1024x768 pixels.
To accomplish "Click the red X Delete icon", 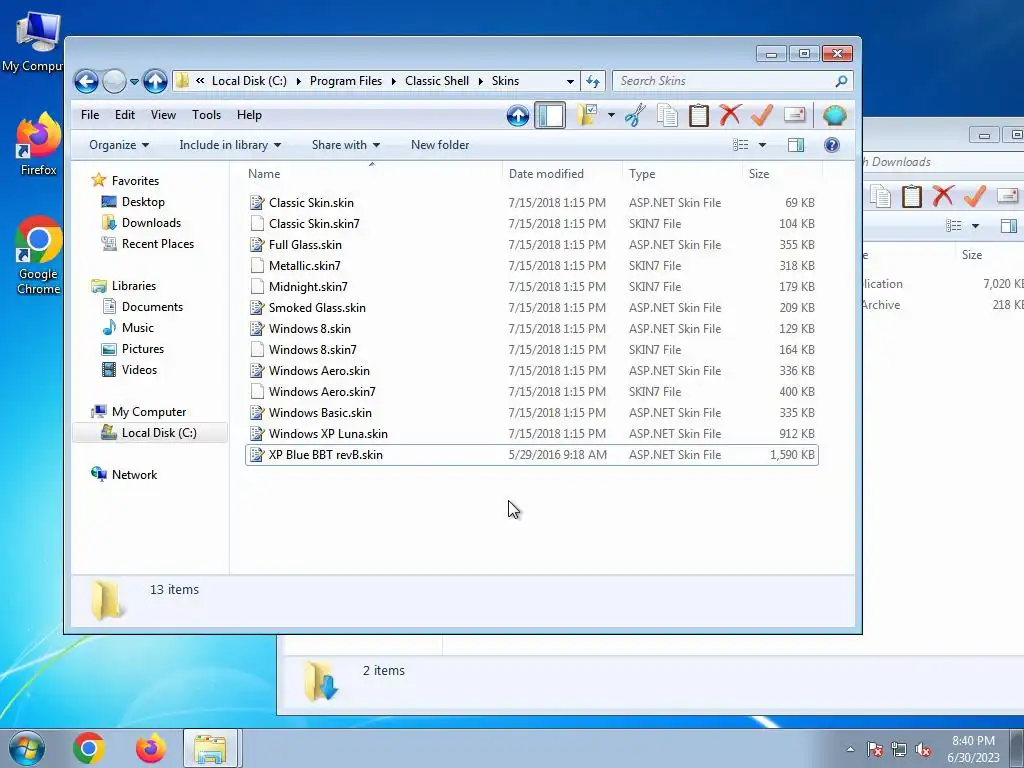I will (x=730, y=116).
